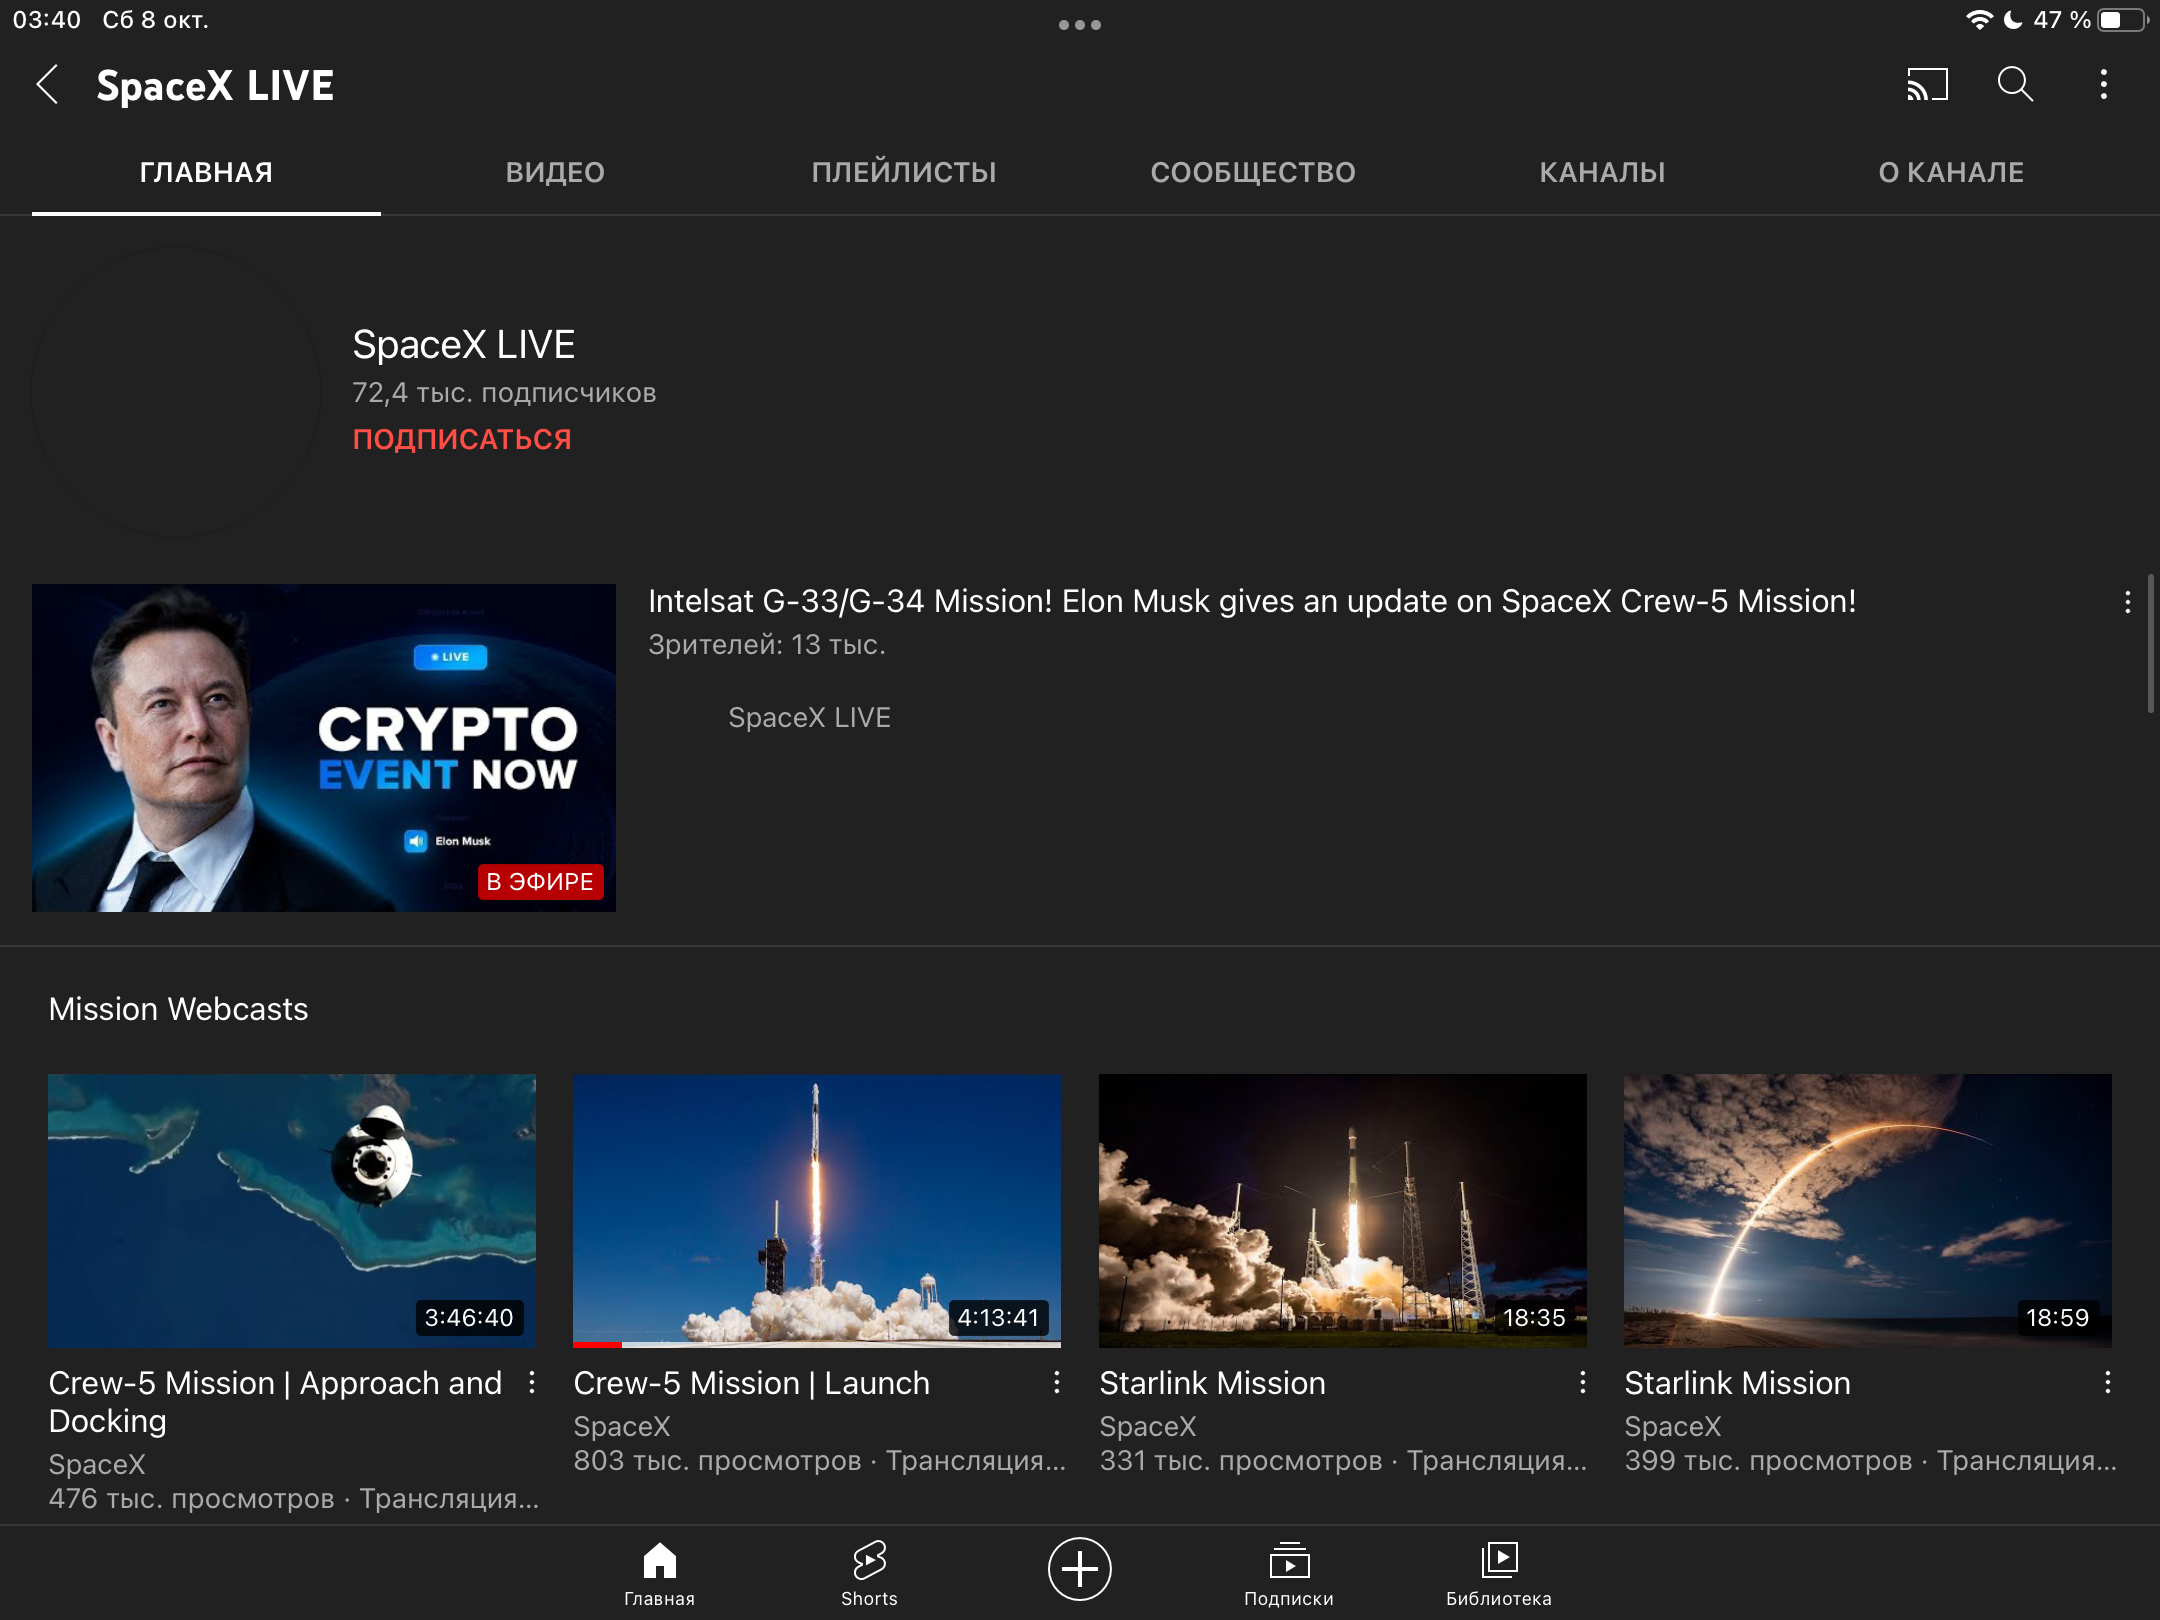
Task: Switch to the СООБЩЕСТВО tab
Action: coord(1253,173)
